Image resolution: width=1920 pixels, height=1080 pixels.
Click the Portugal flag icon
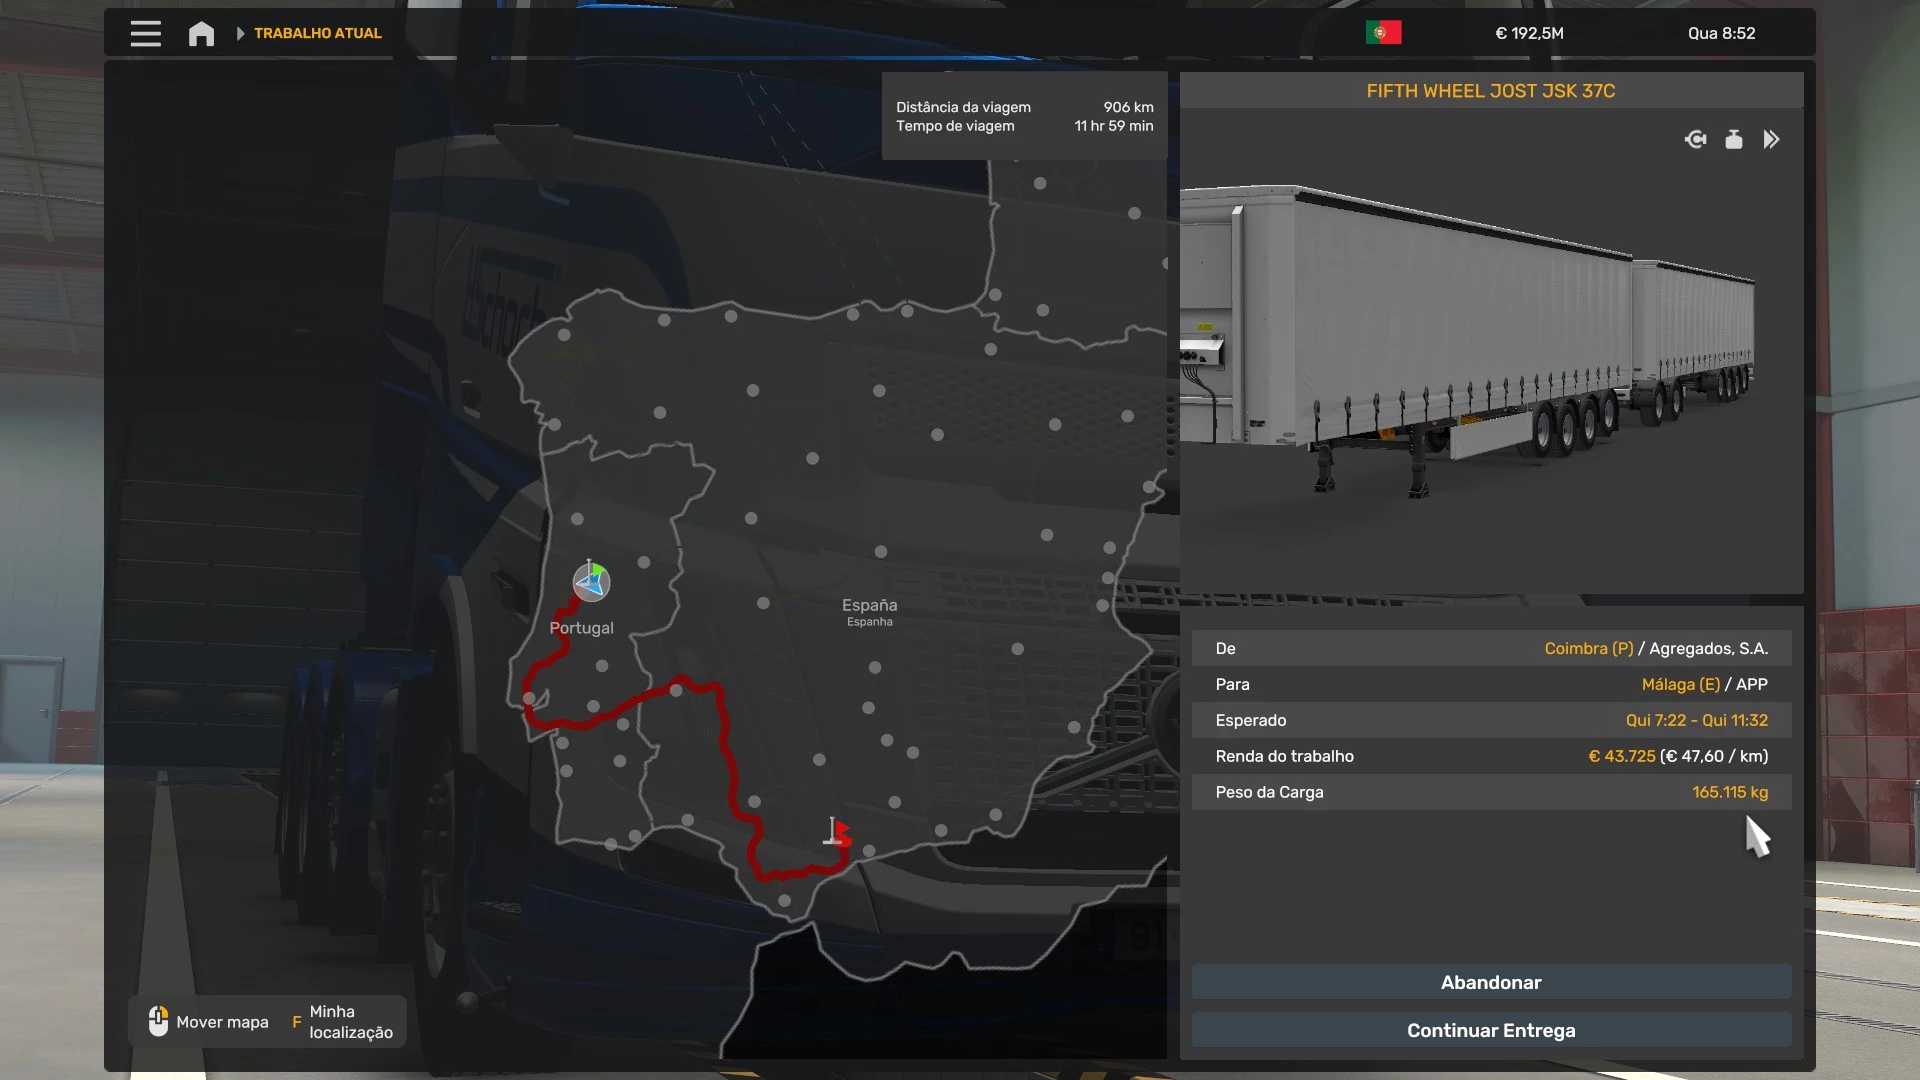tap(1383, 33)
